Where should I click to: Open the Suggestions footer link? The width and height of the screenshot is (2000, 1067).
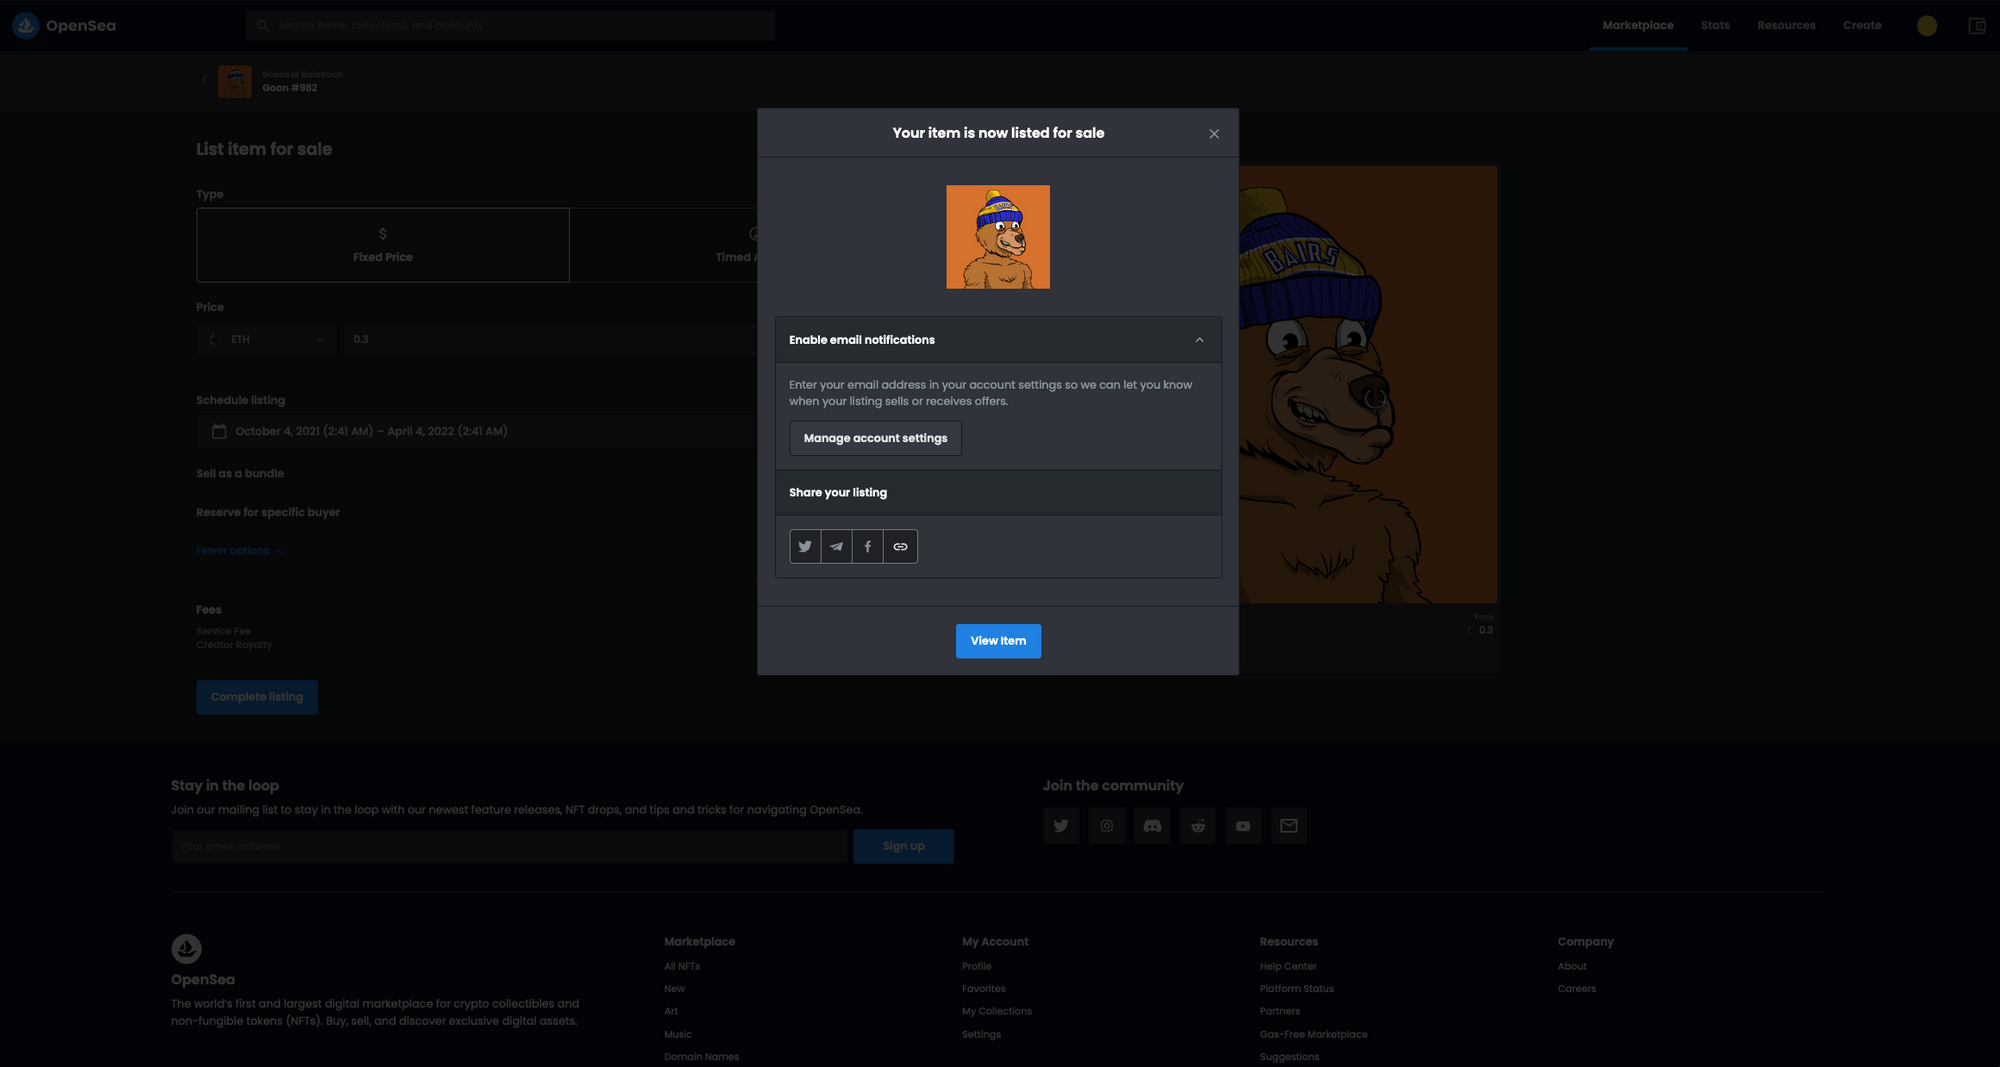[x=1289, y=1057]
